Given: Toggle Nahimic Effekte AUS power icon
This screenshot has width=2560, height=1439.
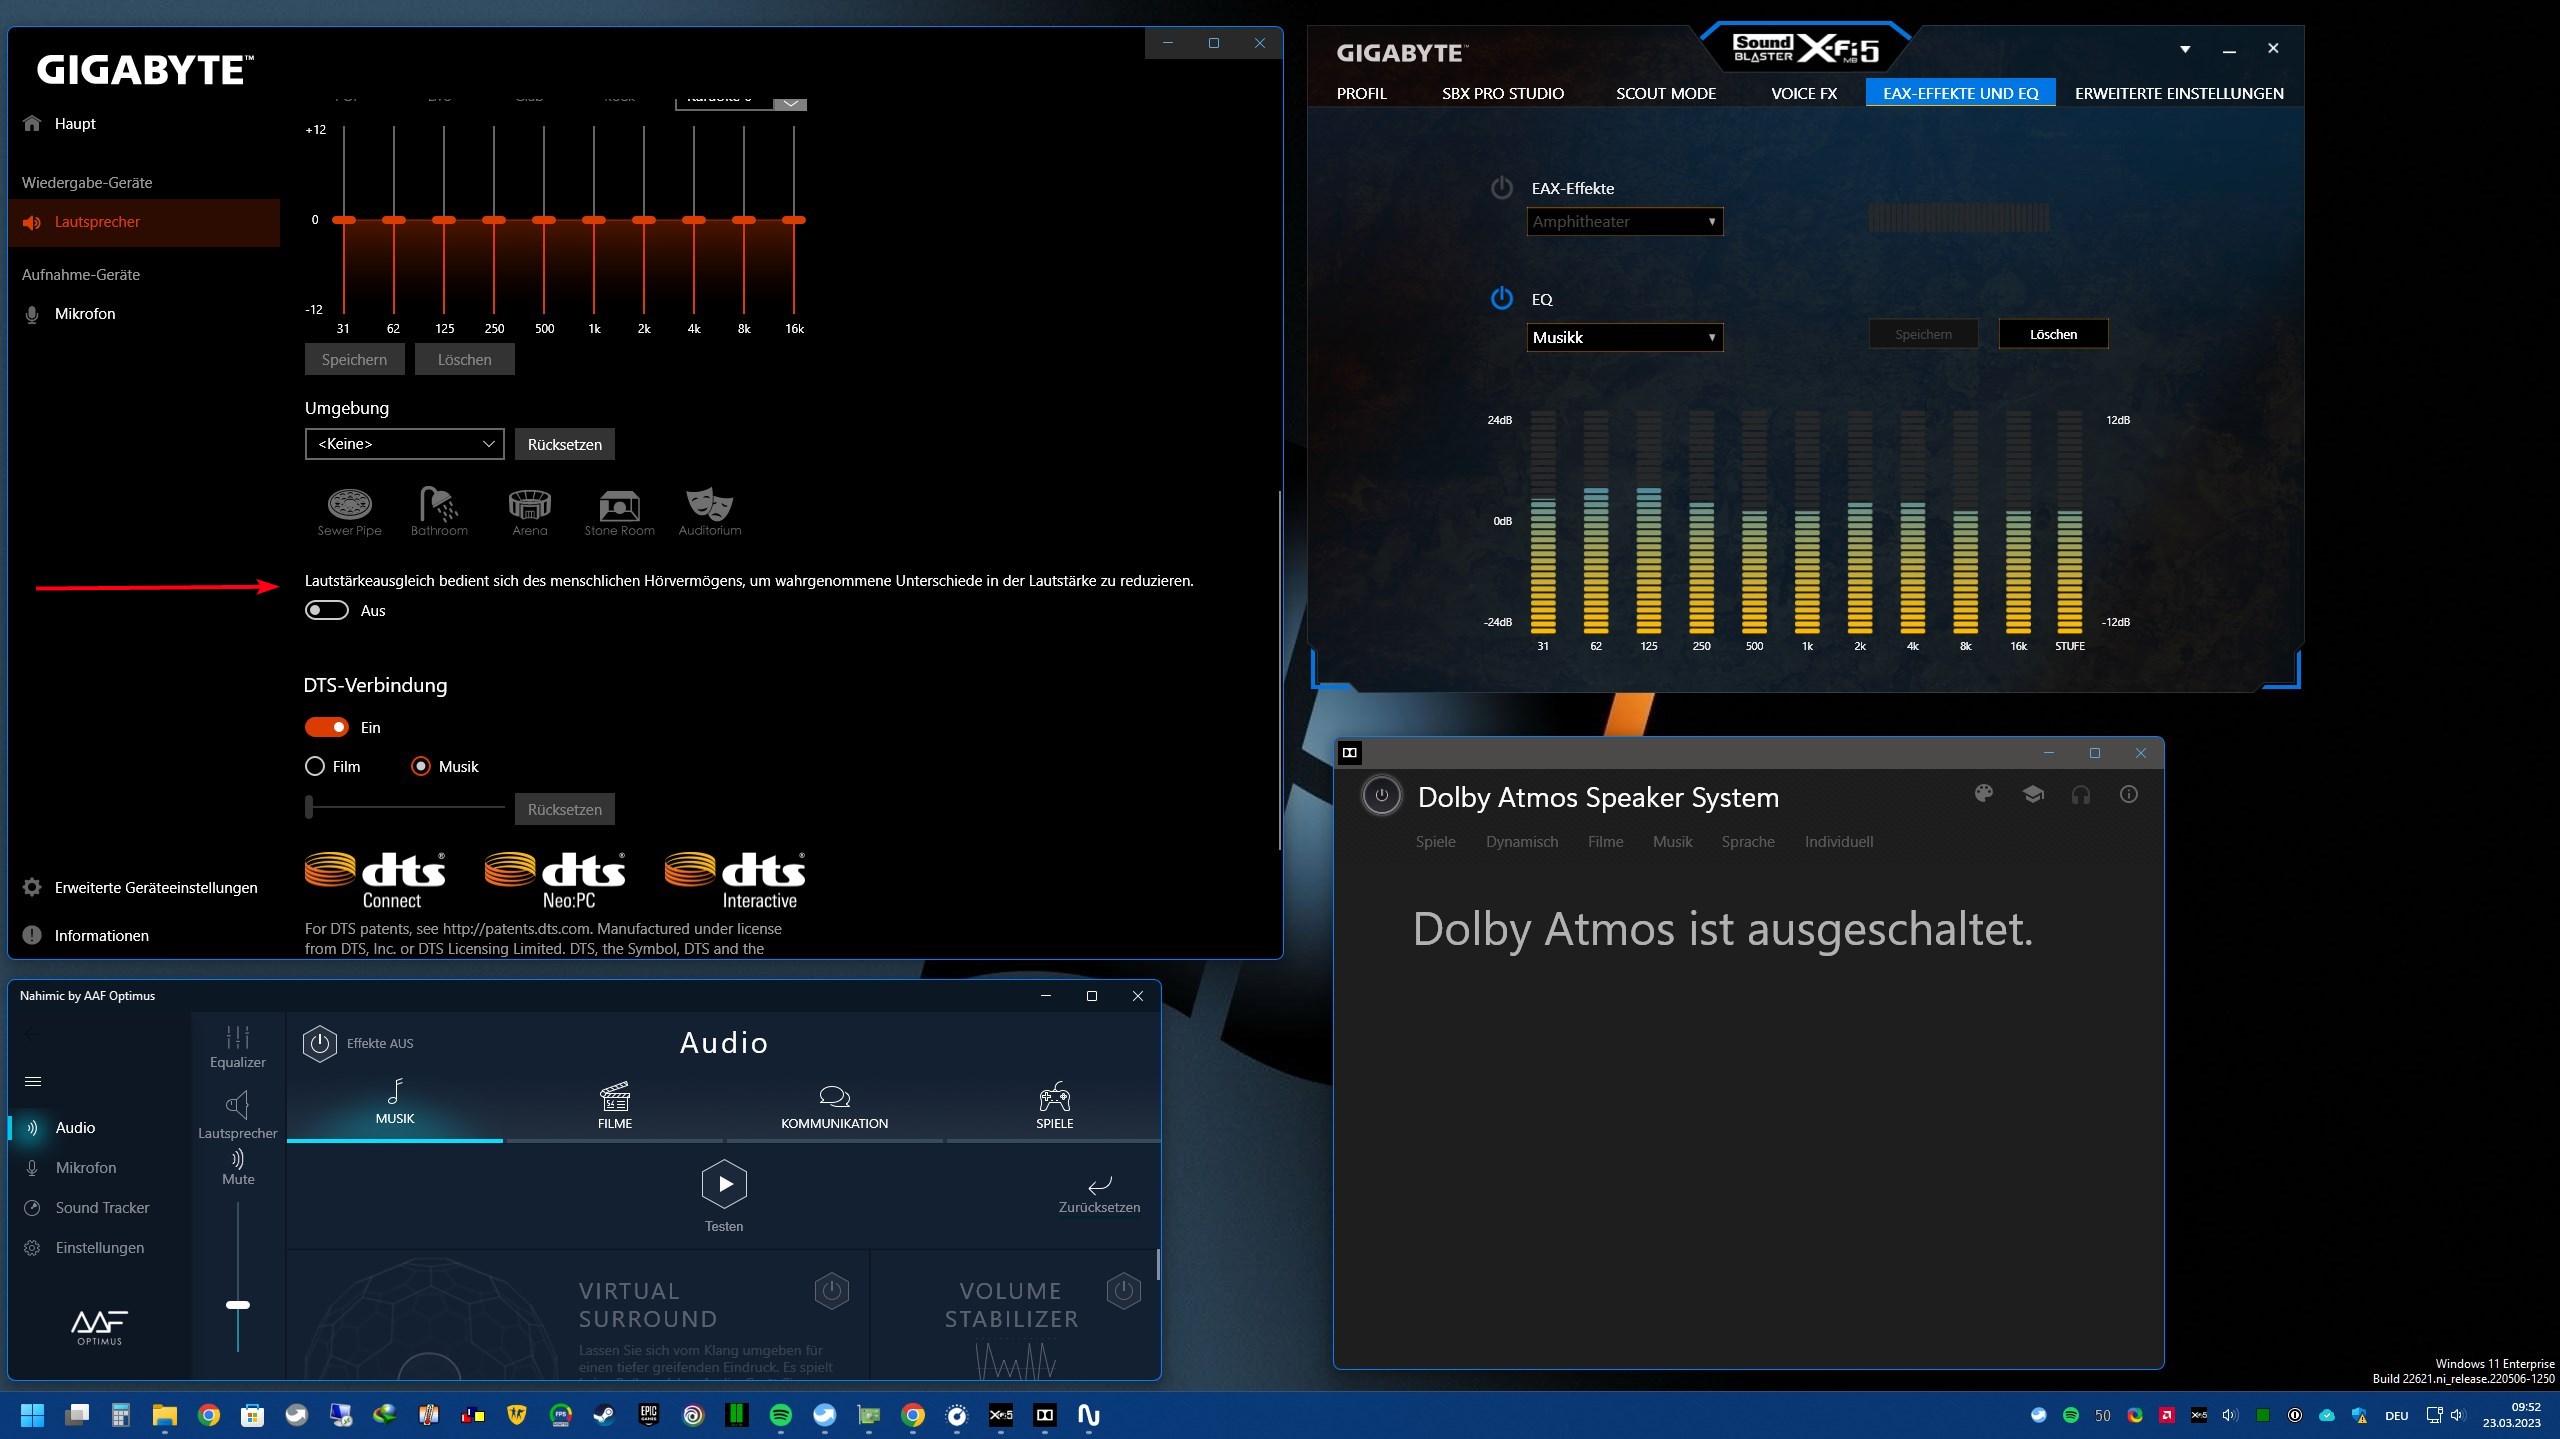Looking at the screenshot, I should point(320,1043).
